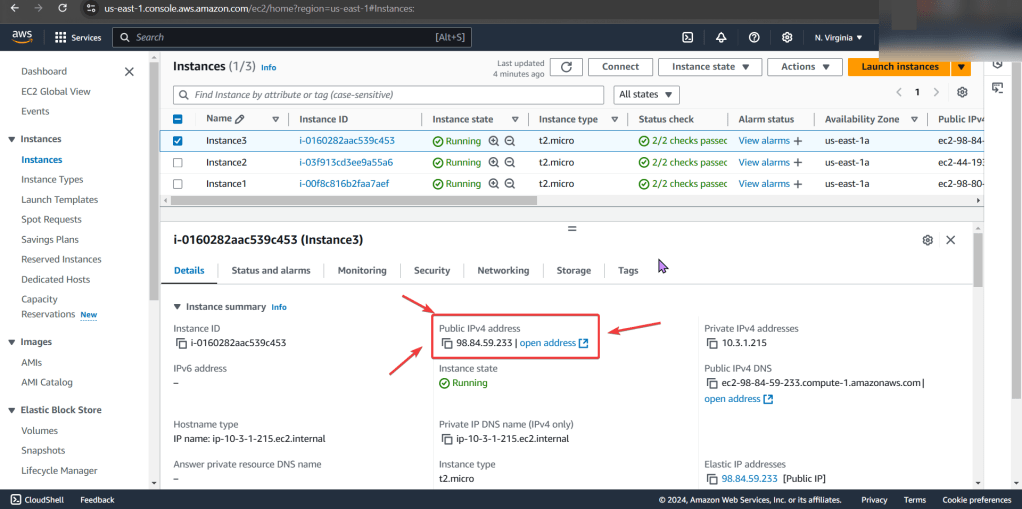
Task: Copy the Instance ID in details summary
Action: coord(180,343)
